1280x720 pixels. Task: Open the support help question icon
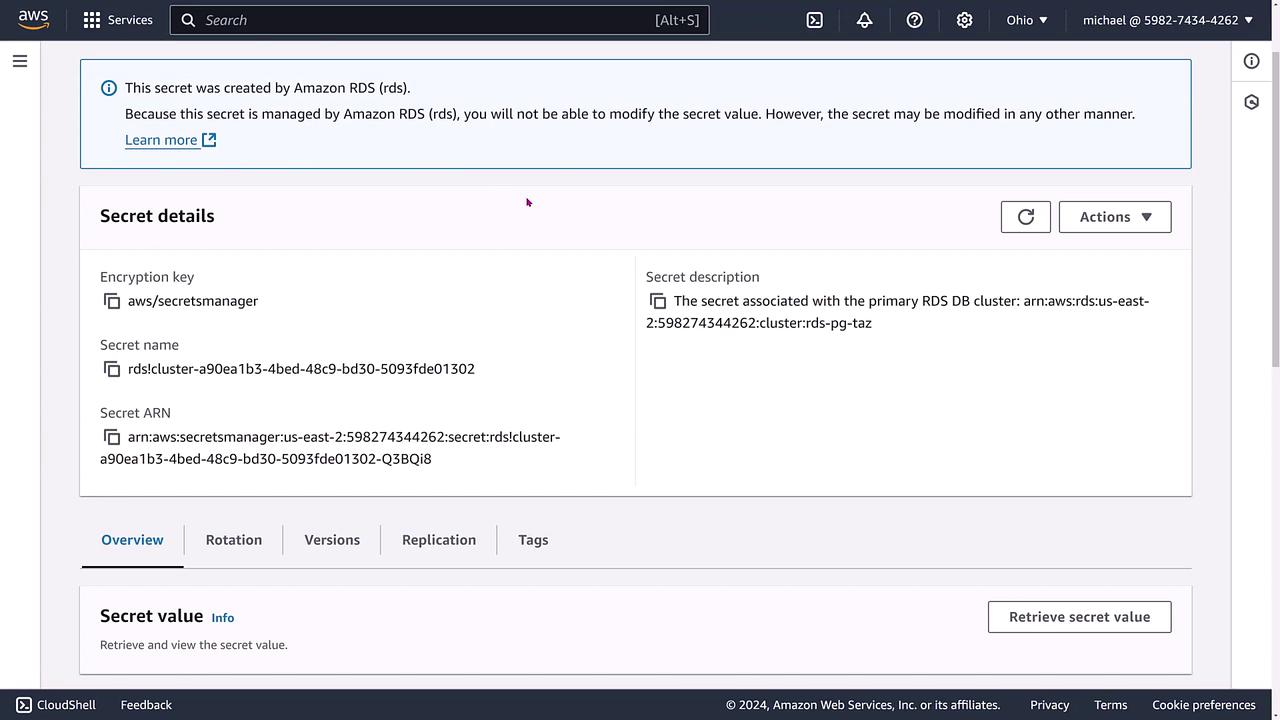[x=914, y=20]
